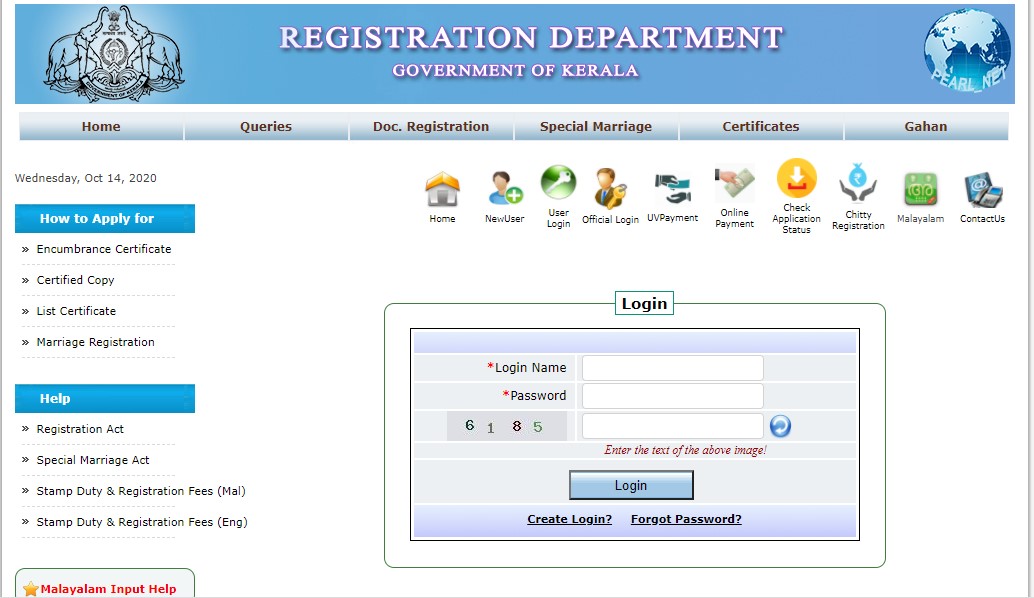
Task: Open Official Login via its icon
Action: click(x=609, y=190)
